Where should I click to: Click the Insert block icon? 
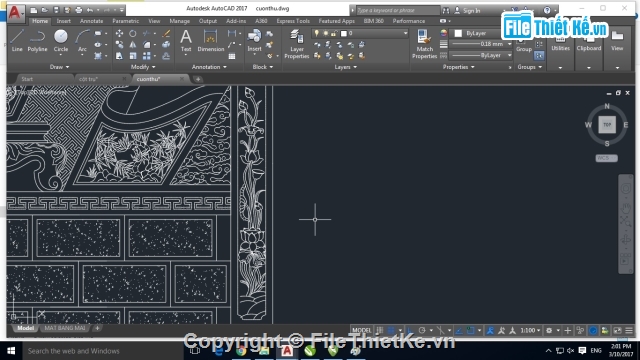pyautogui.click(x=254, y=40)
